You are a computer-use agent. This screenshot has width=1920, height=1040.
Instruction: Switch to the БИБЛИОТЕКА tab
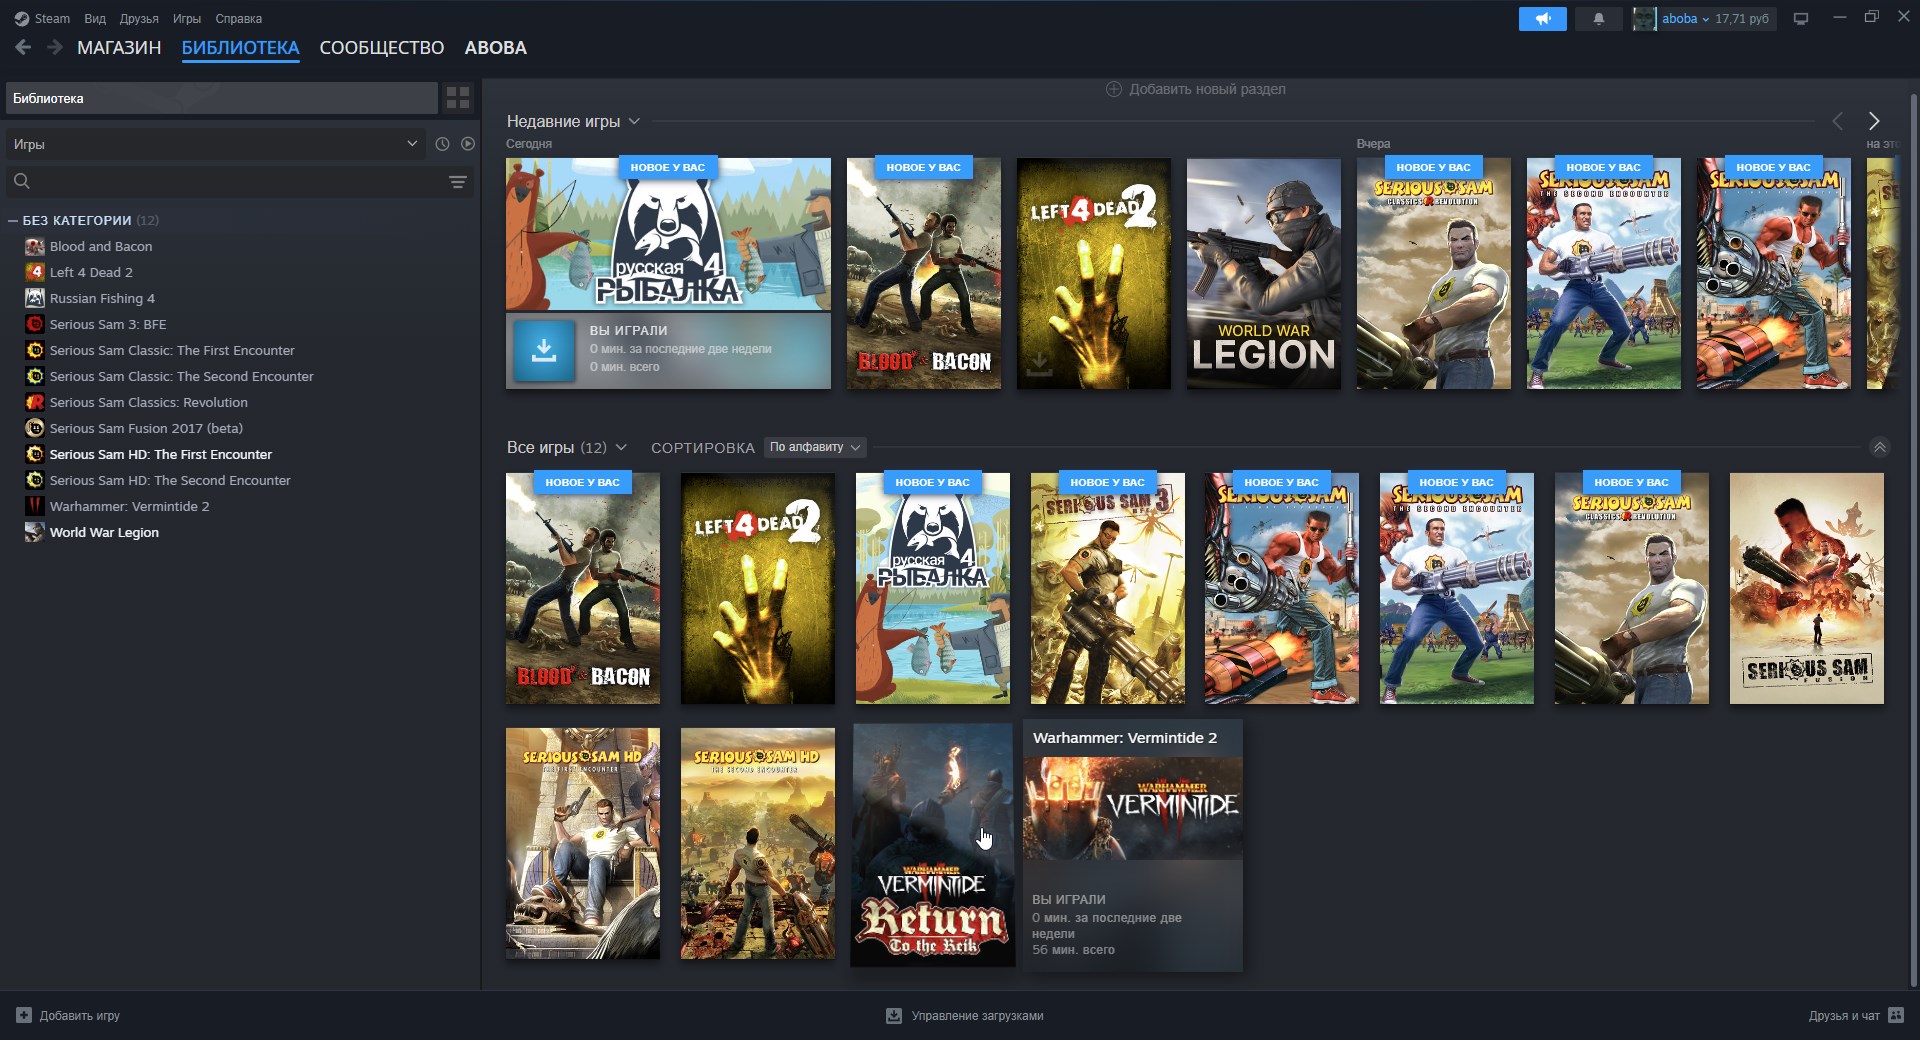(241, 47)
